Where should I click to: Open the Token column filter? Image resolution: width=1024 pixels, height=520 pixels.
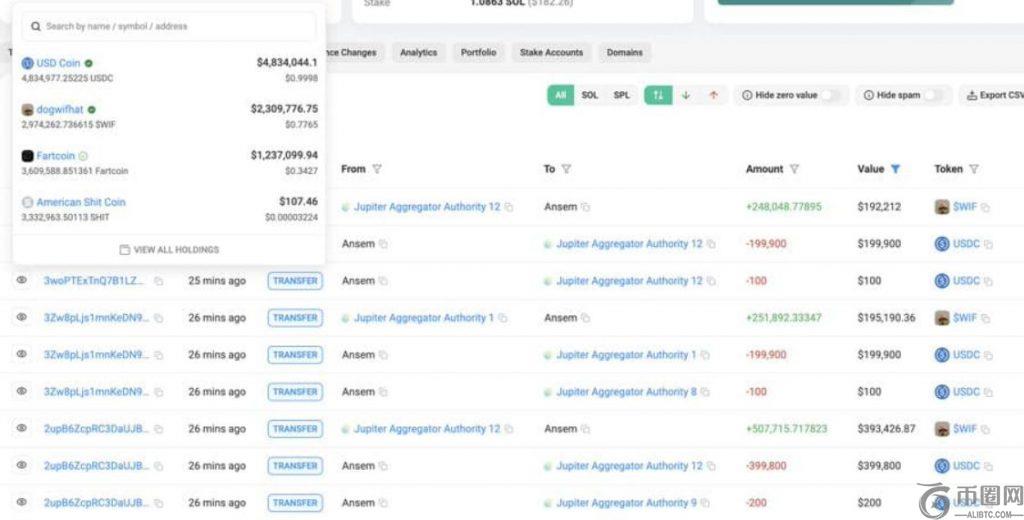coord(973,169)
